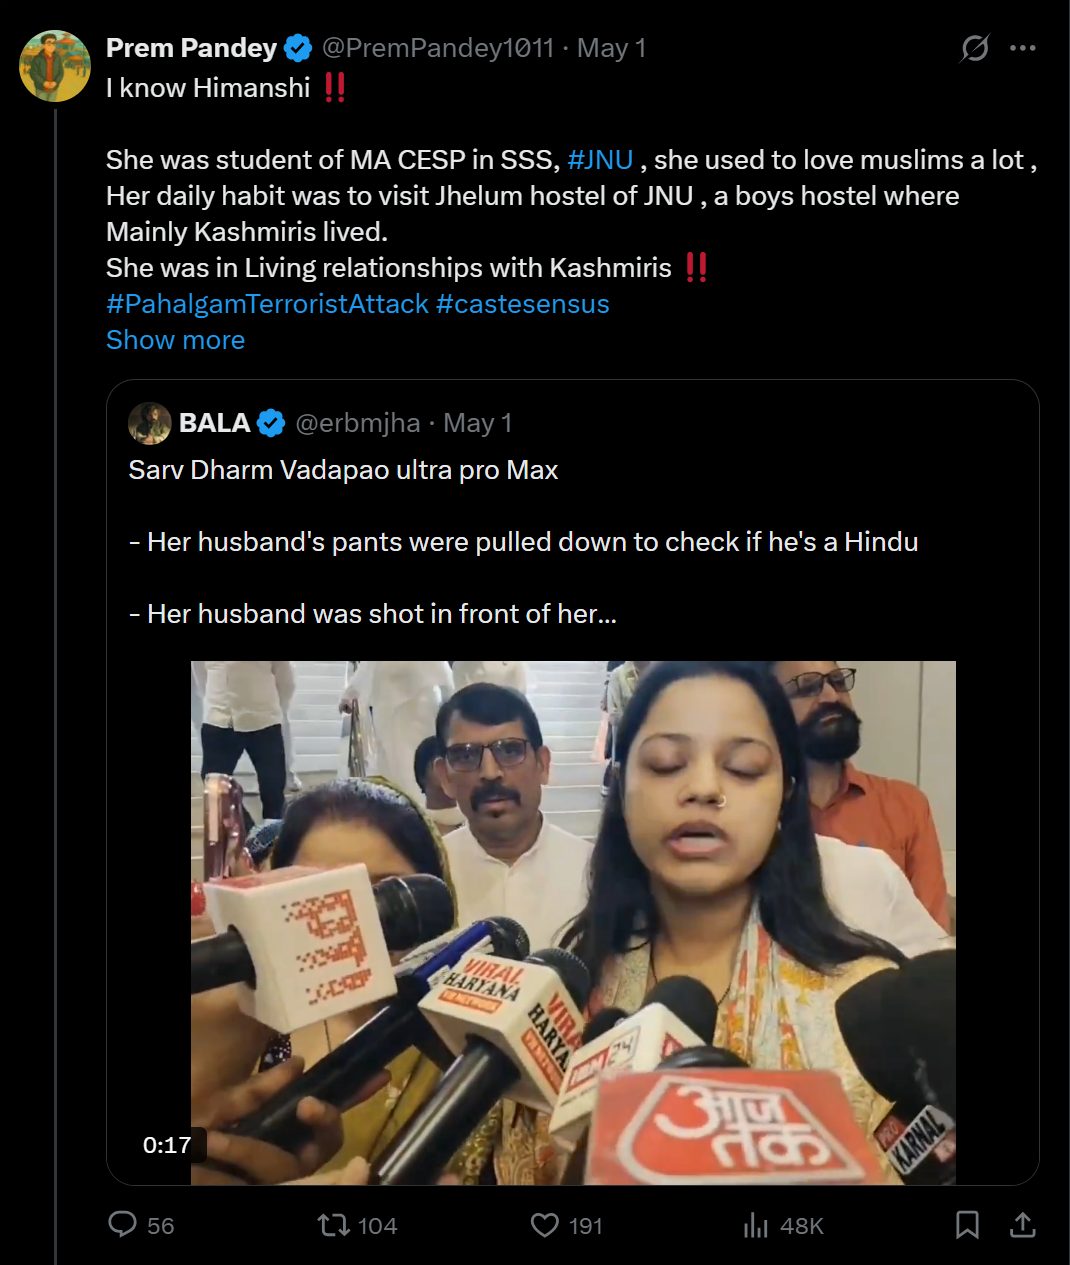This screenshot has height=1265, width=1070.
Task: View post analytics bar chart icon
Action: 756,1225
